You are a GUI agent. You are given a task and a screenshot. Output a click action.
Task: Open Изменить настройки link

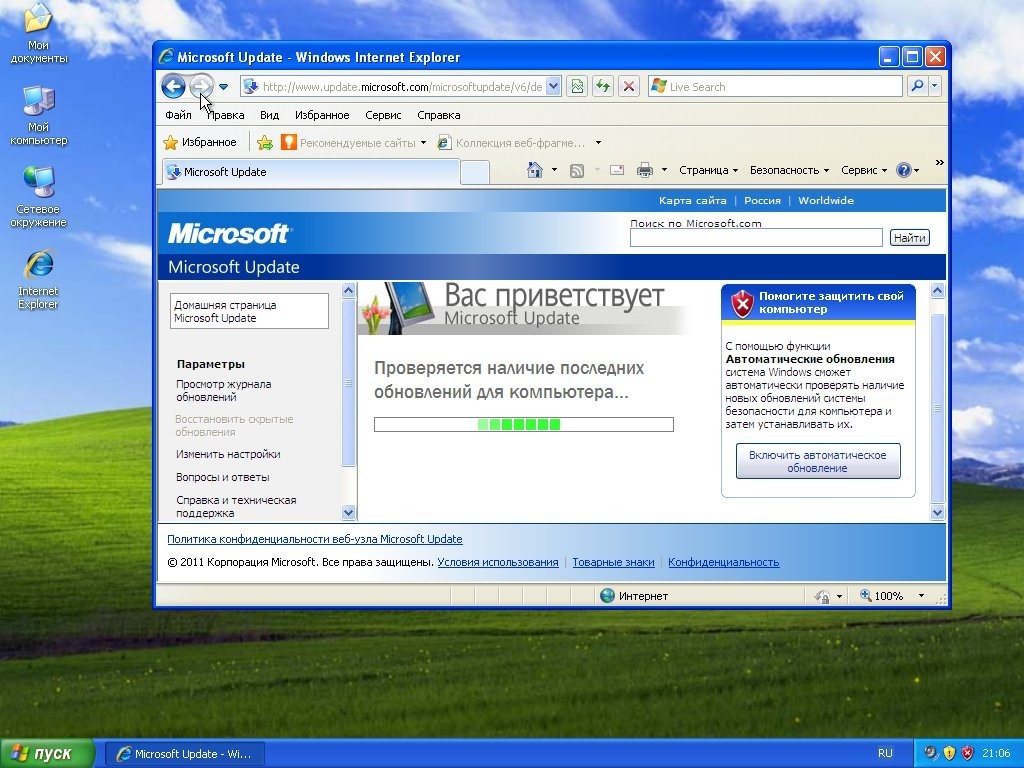(228, 454)
